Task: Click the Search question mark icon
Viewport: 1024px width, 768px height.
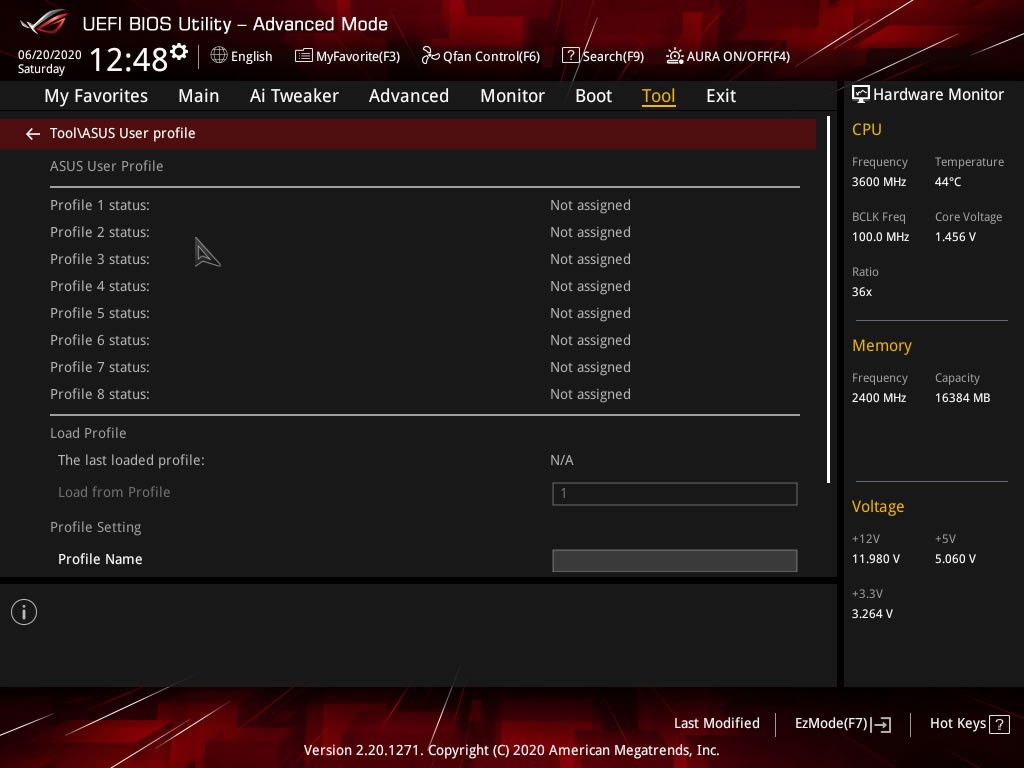Action: (570, 56)
